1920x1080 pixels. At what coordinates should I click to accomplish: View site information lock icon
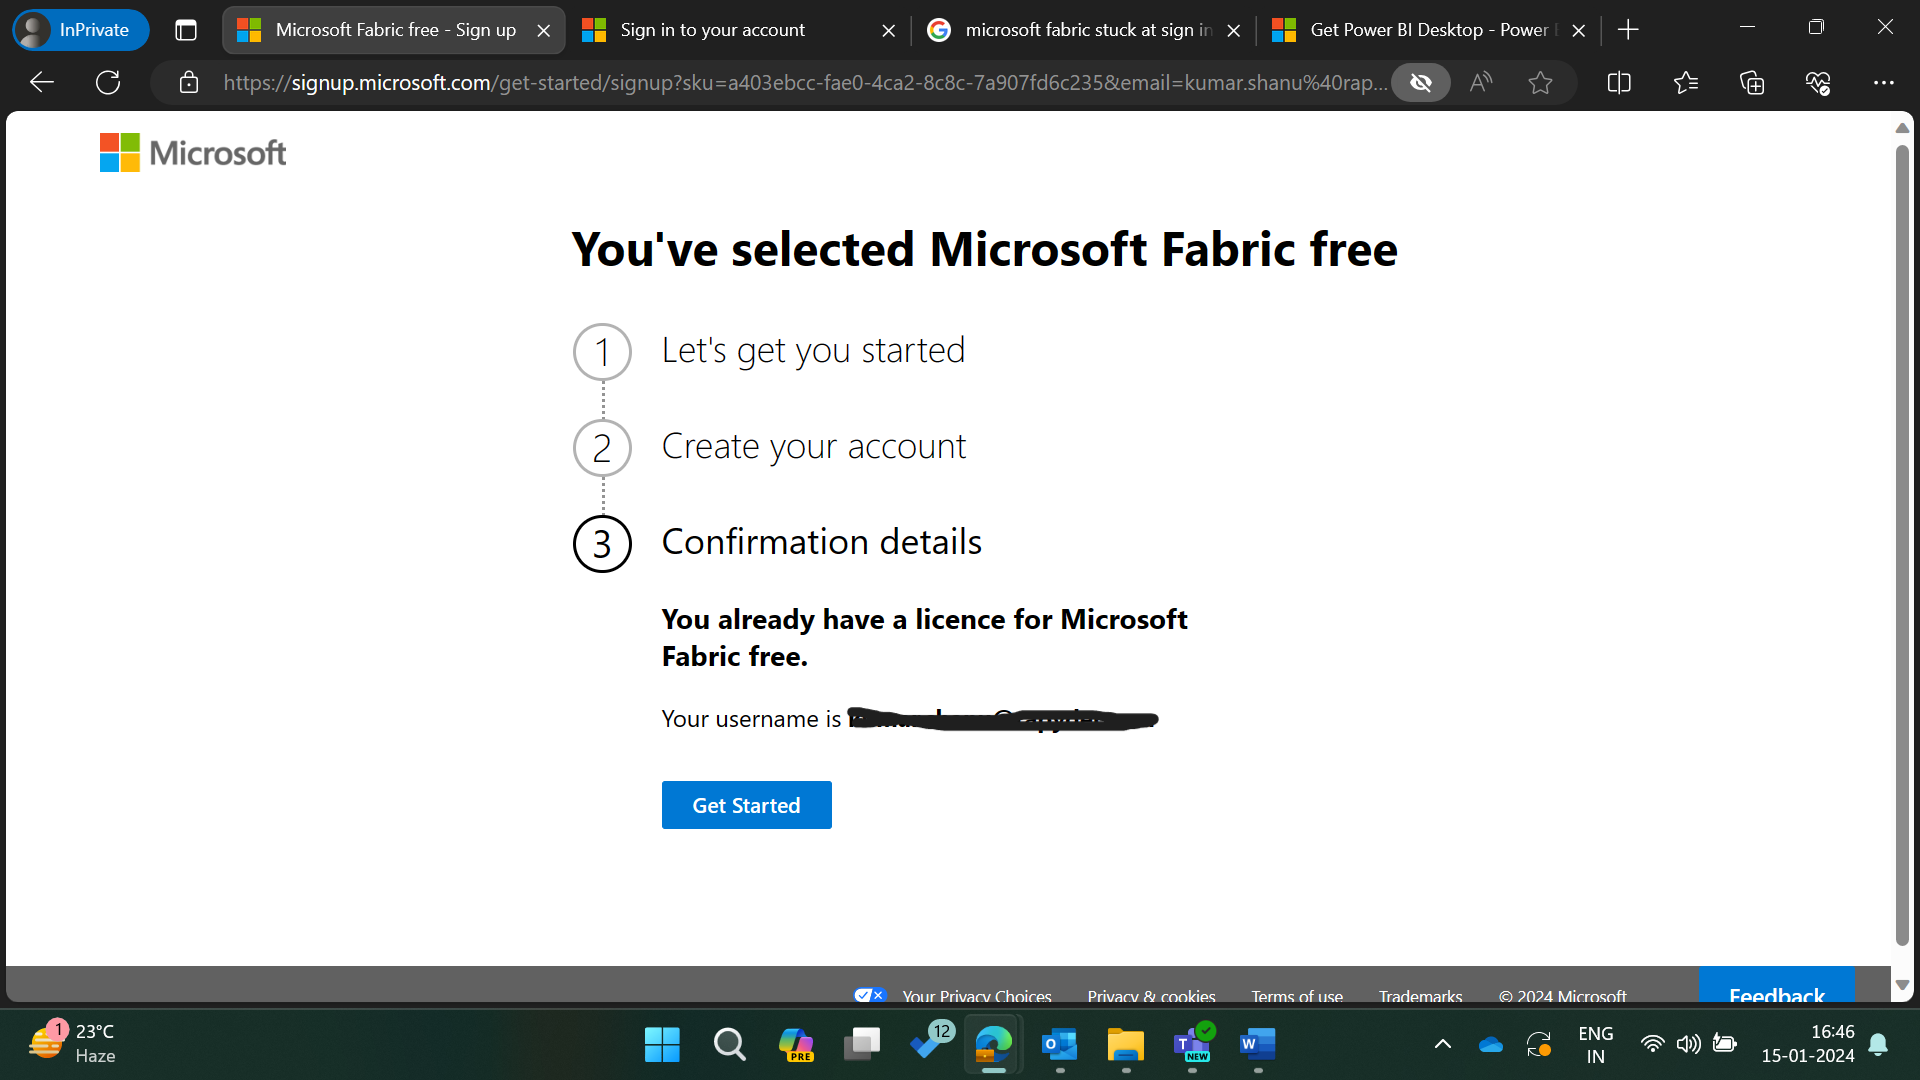(x=189, y=82)
